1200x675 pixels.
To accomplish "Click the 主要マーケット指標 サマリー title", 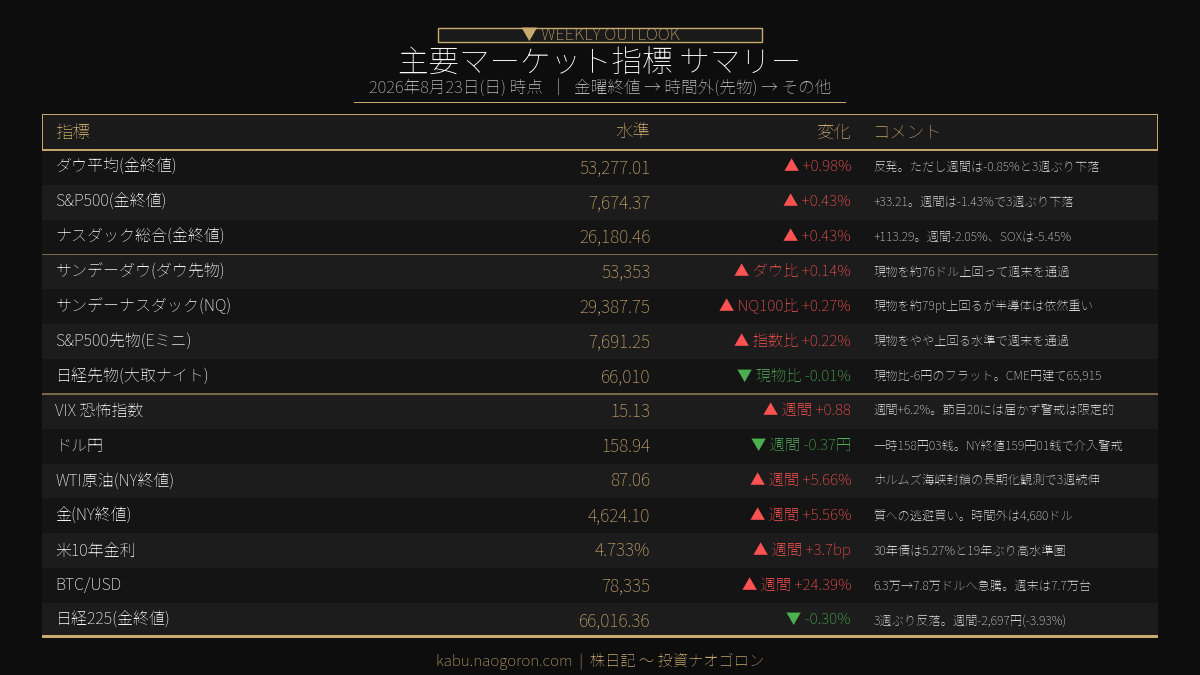I will point(600,60).
